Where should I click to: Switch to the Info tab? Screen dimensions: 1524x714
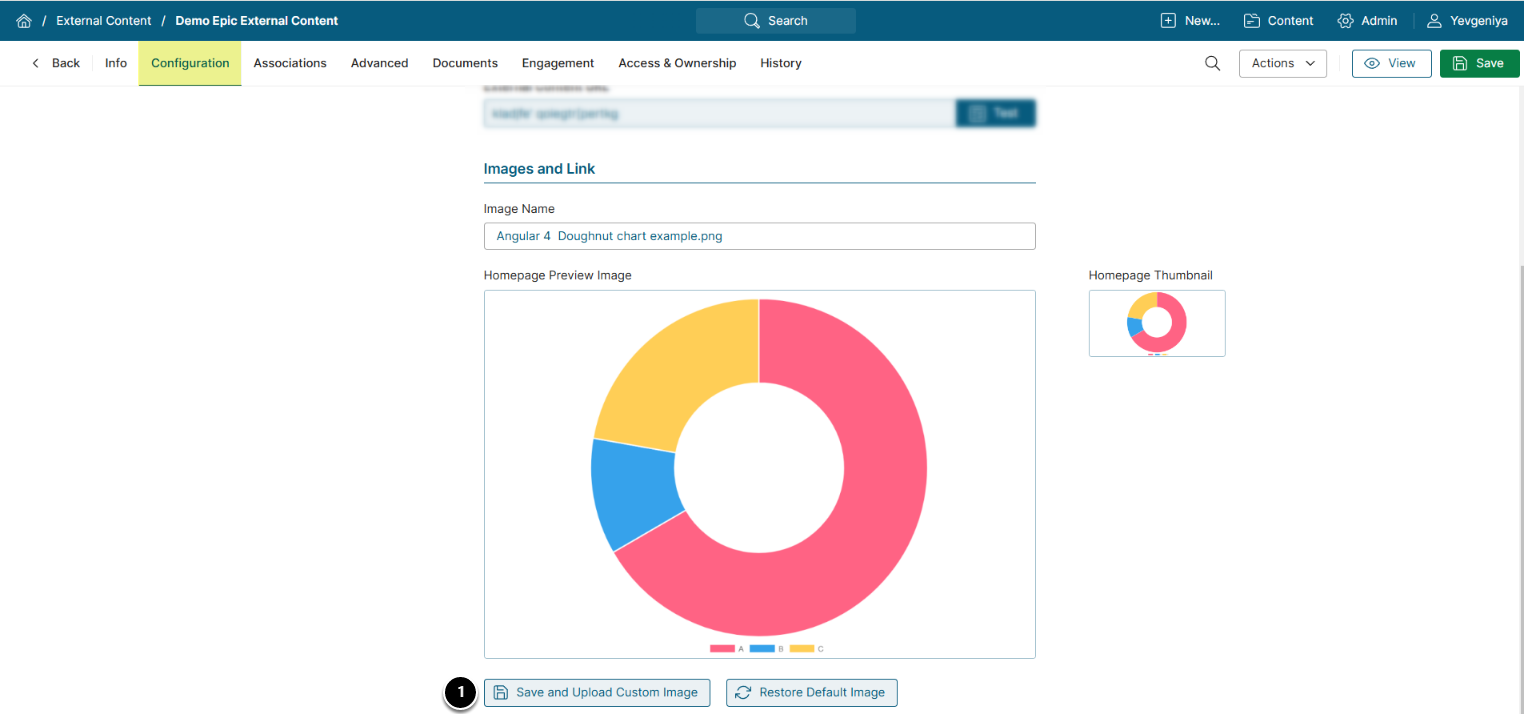click(116, 63)
